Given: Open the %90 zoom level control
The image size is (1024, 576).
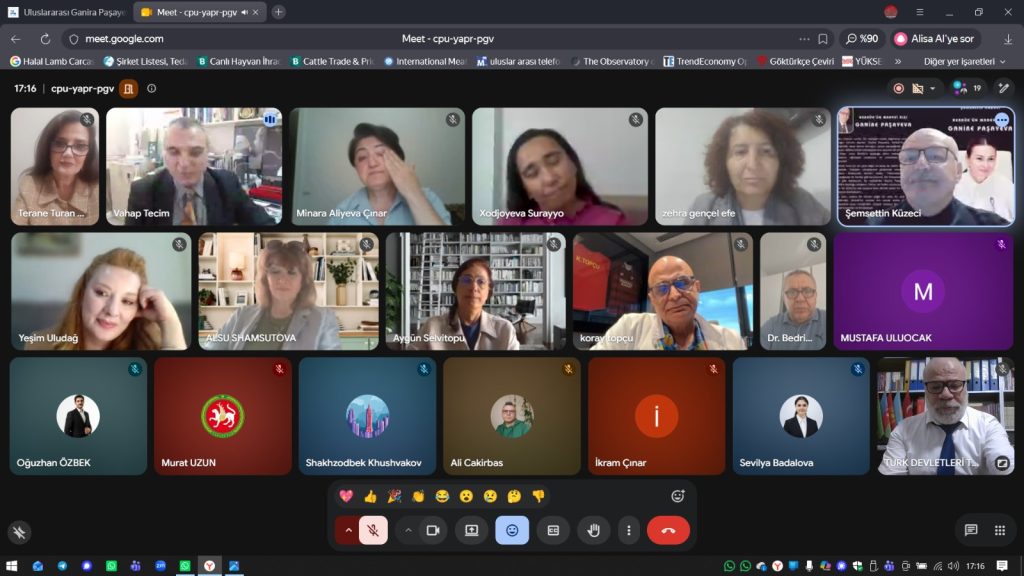Looking at the screenshot, I should tap(862, 39).
